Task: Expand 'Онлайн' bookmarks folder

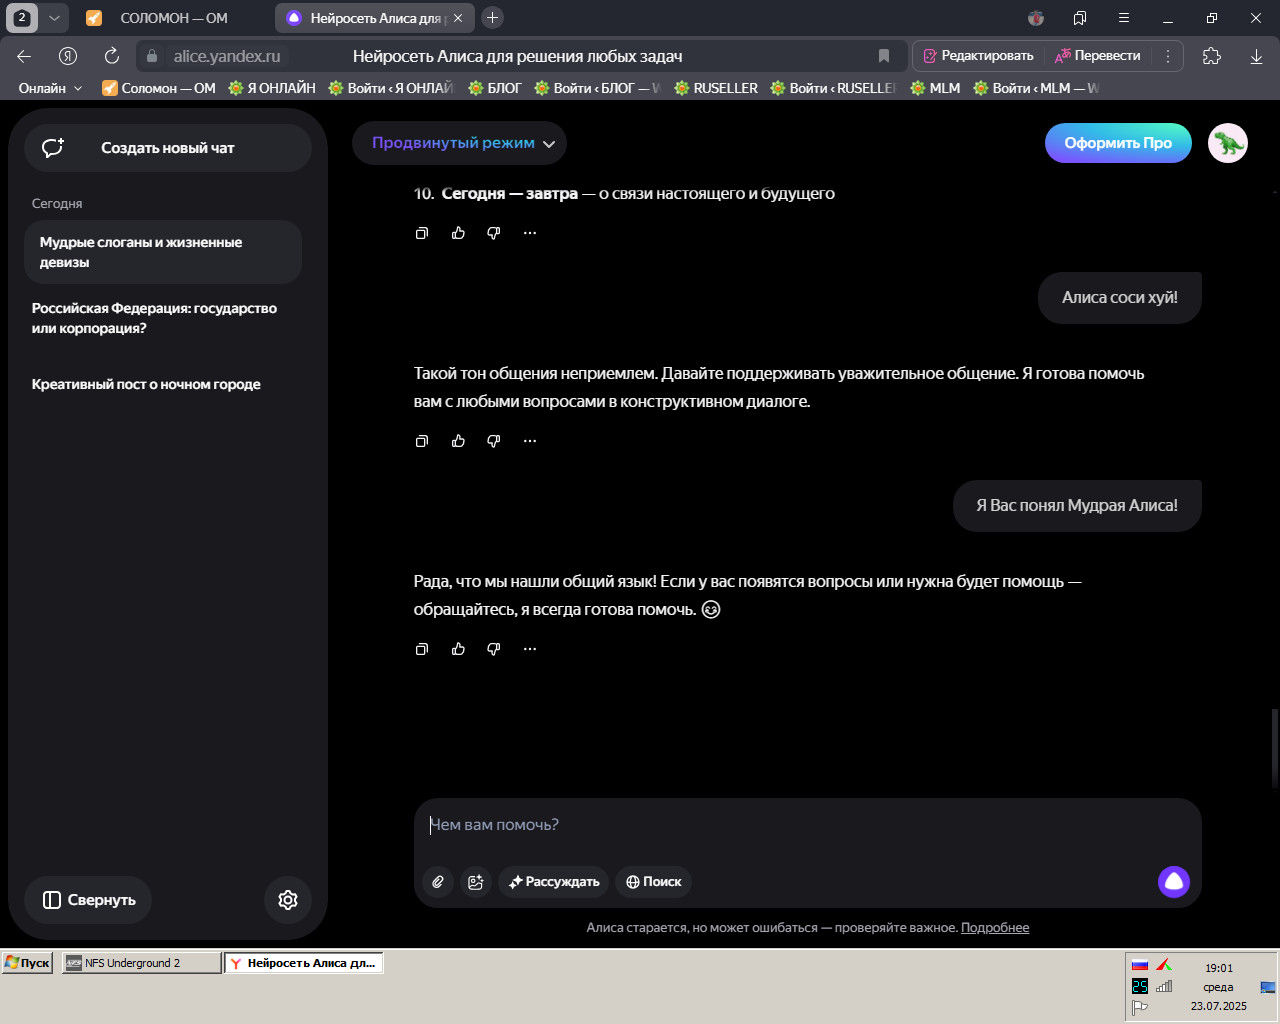Action: [x=50, y=88]
